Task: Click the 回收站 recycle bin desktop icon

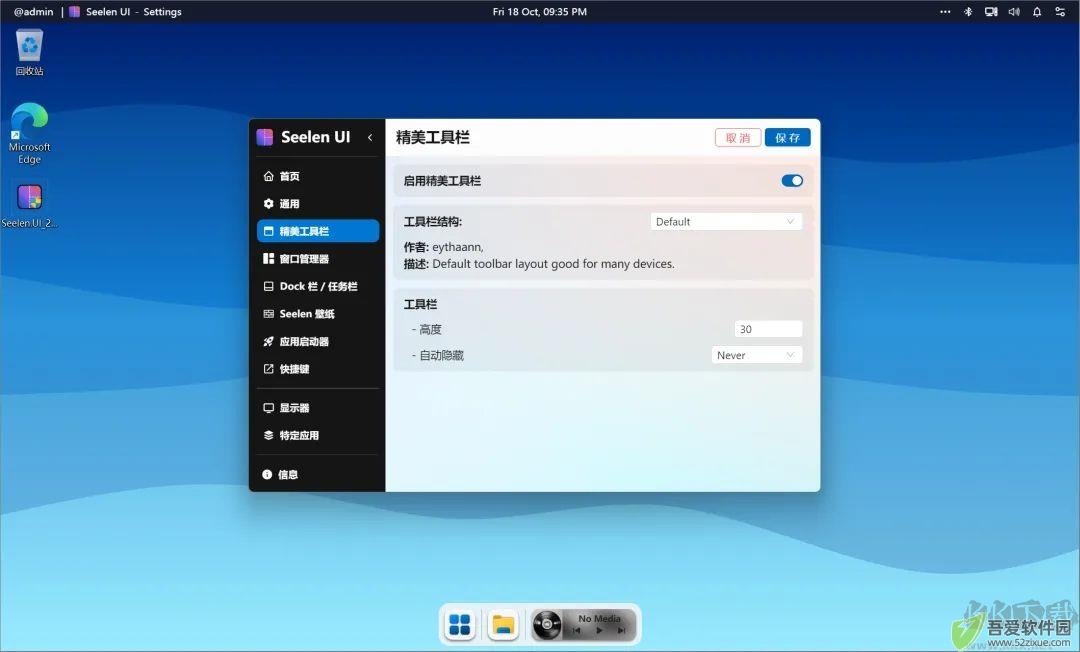Action: tap(30, 52)
